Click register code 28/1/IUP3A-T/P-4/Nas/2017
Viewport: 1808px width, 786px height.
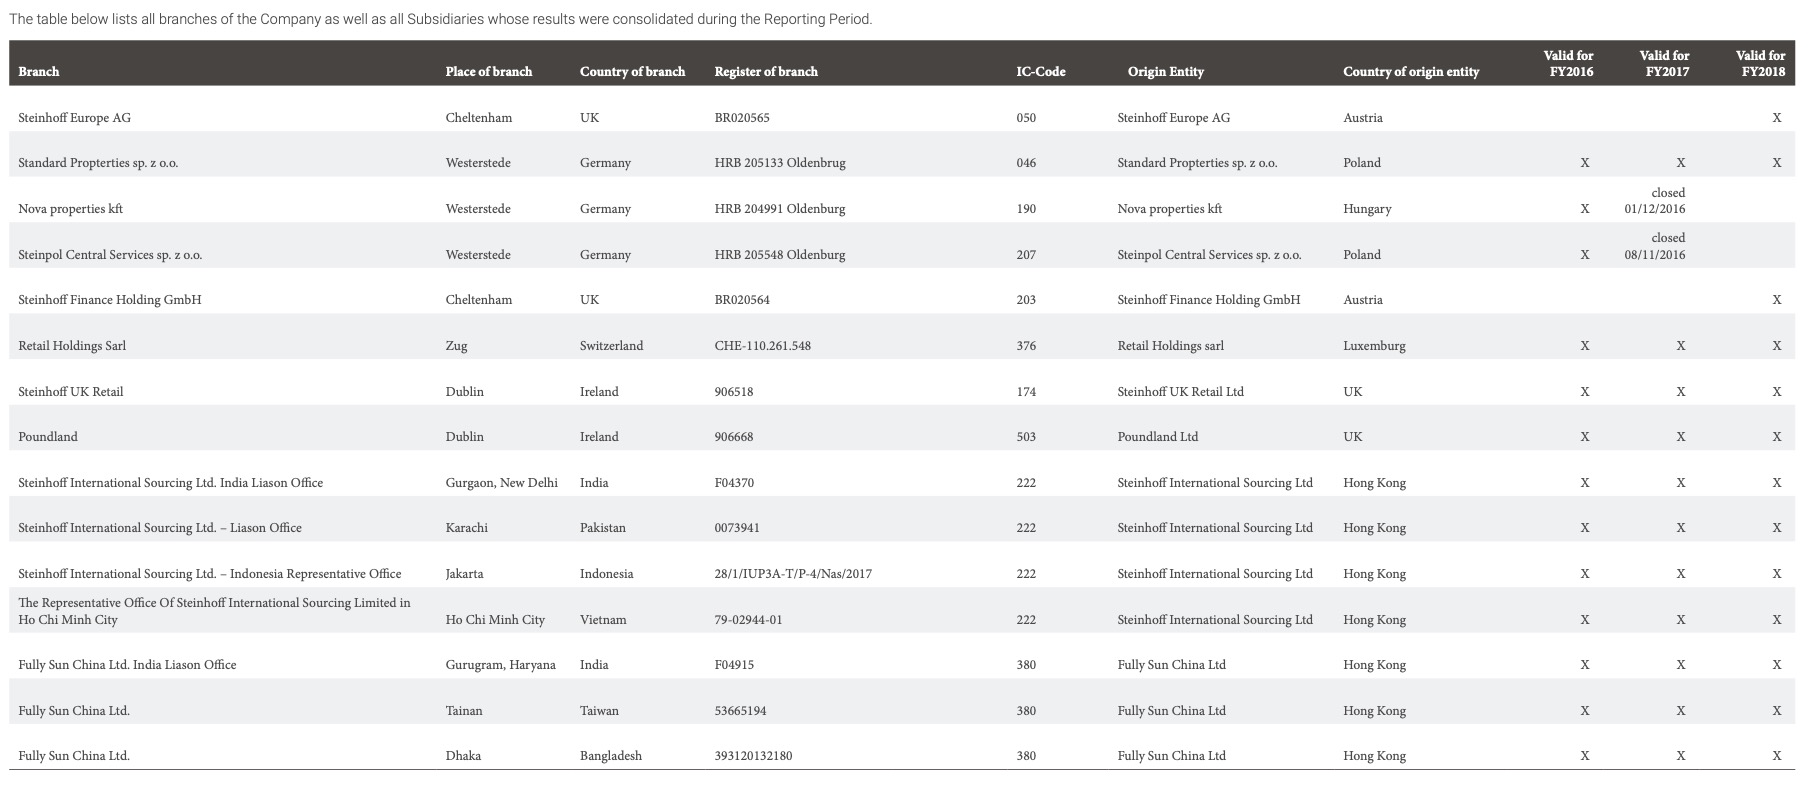point(793,574)
